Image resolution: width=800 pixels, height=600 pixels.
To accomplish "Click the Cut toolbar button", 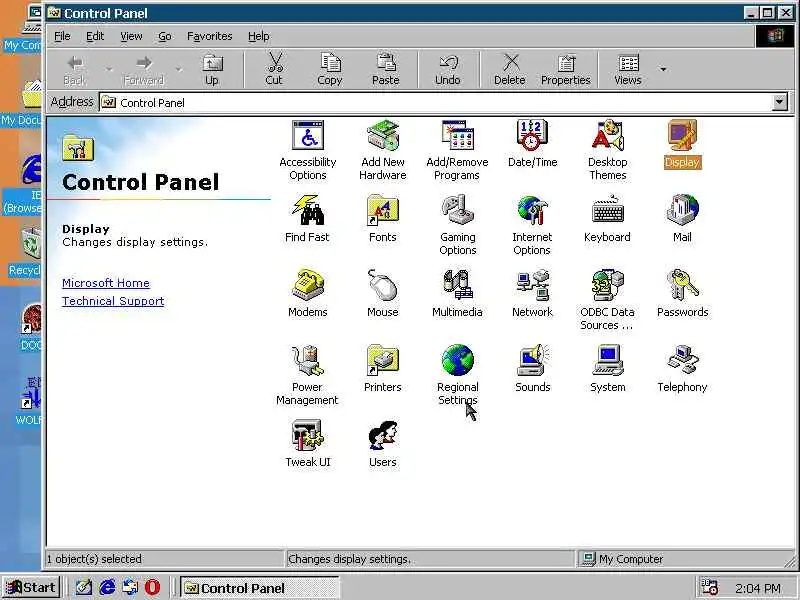I will (x=274, y=70).
